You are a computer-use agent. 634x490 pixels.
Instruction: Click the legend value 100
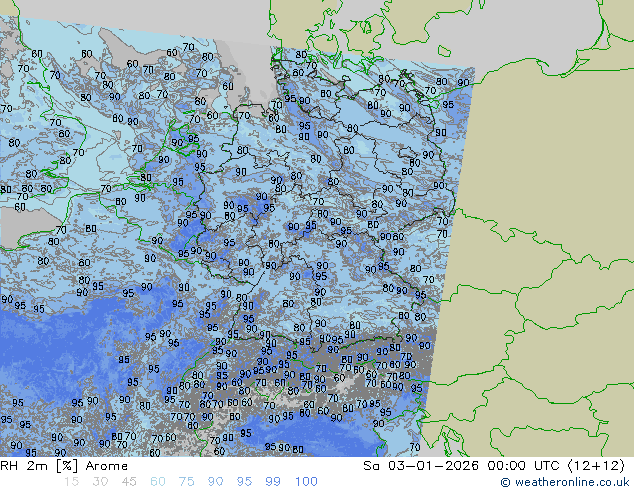(306, 482)
